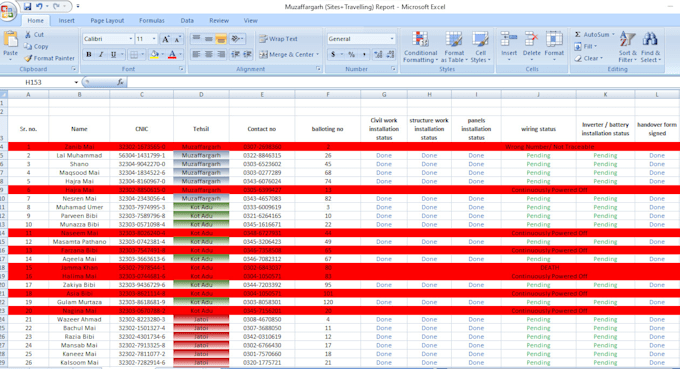This screenshot has height=369, width=680.
Task: Select the cell containing Lal Muhammad
Action: [79, 155]
